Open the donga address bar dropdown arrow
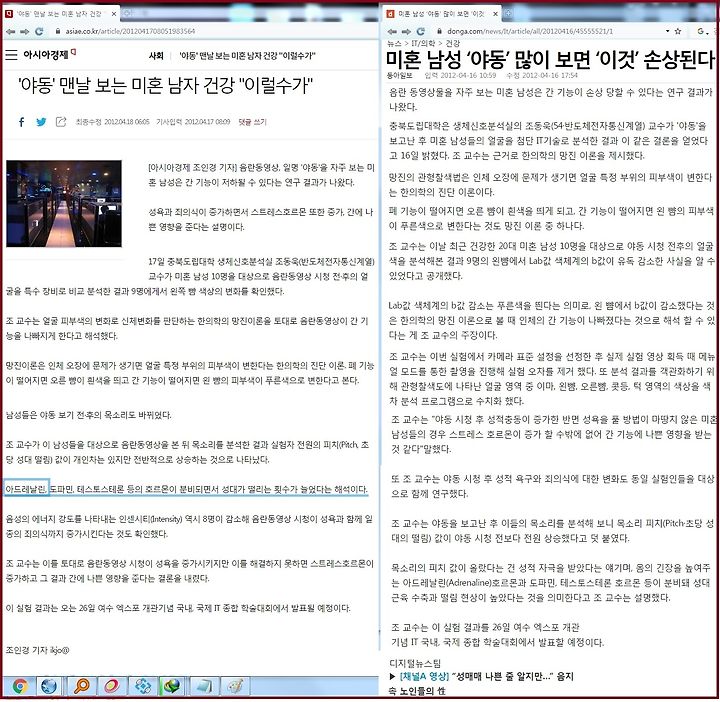The image size is (720, 702). (667, 31)
